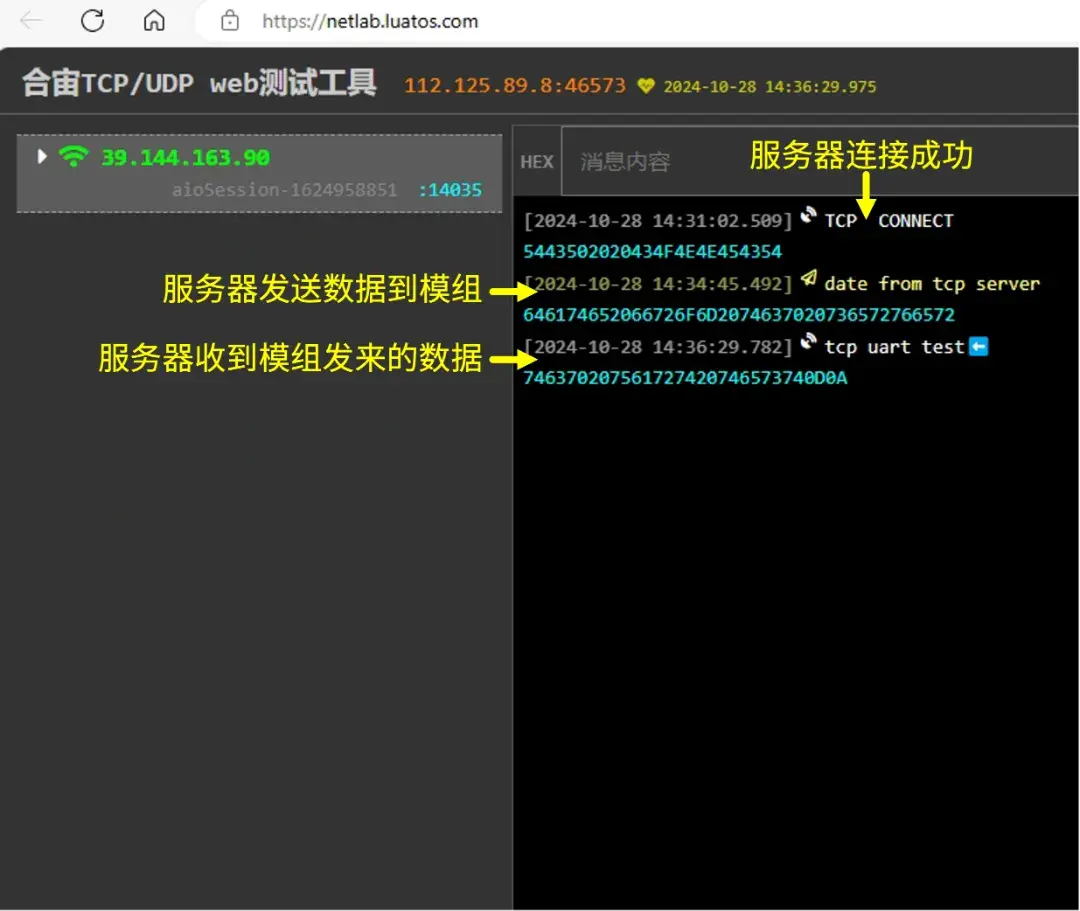
Task: Toggle the HEX send mode
Action: pos(537,162)
